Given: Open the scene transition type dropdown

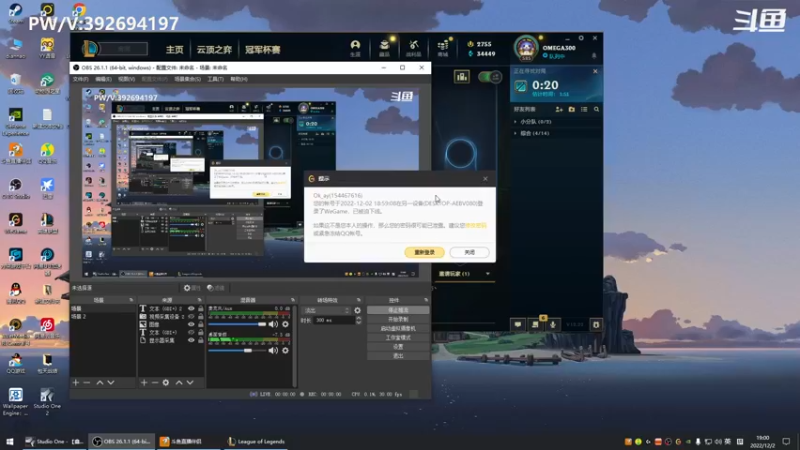Looking at the screenshot, I should 327,310.
